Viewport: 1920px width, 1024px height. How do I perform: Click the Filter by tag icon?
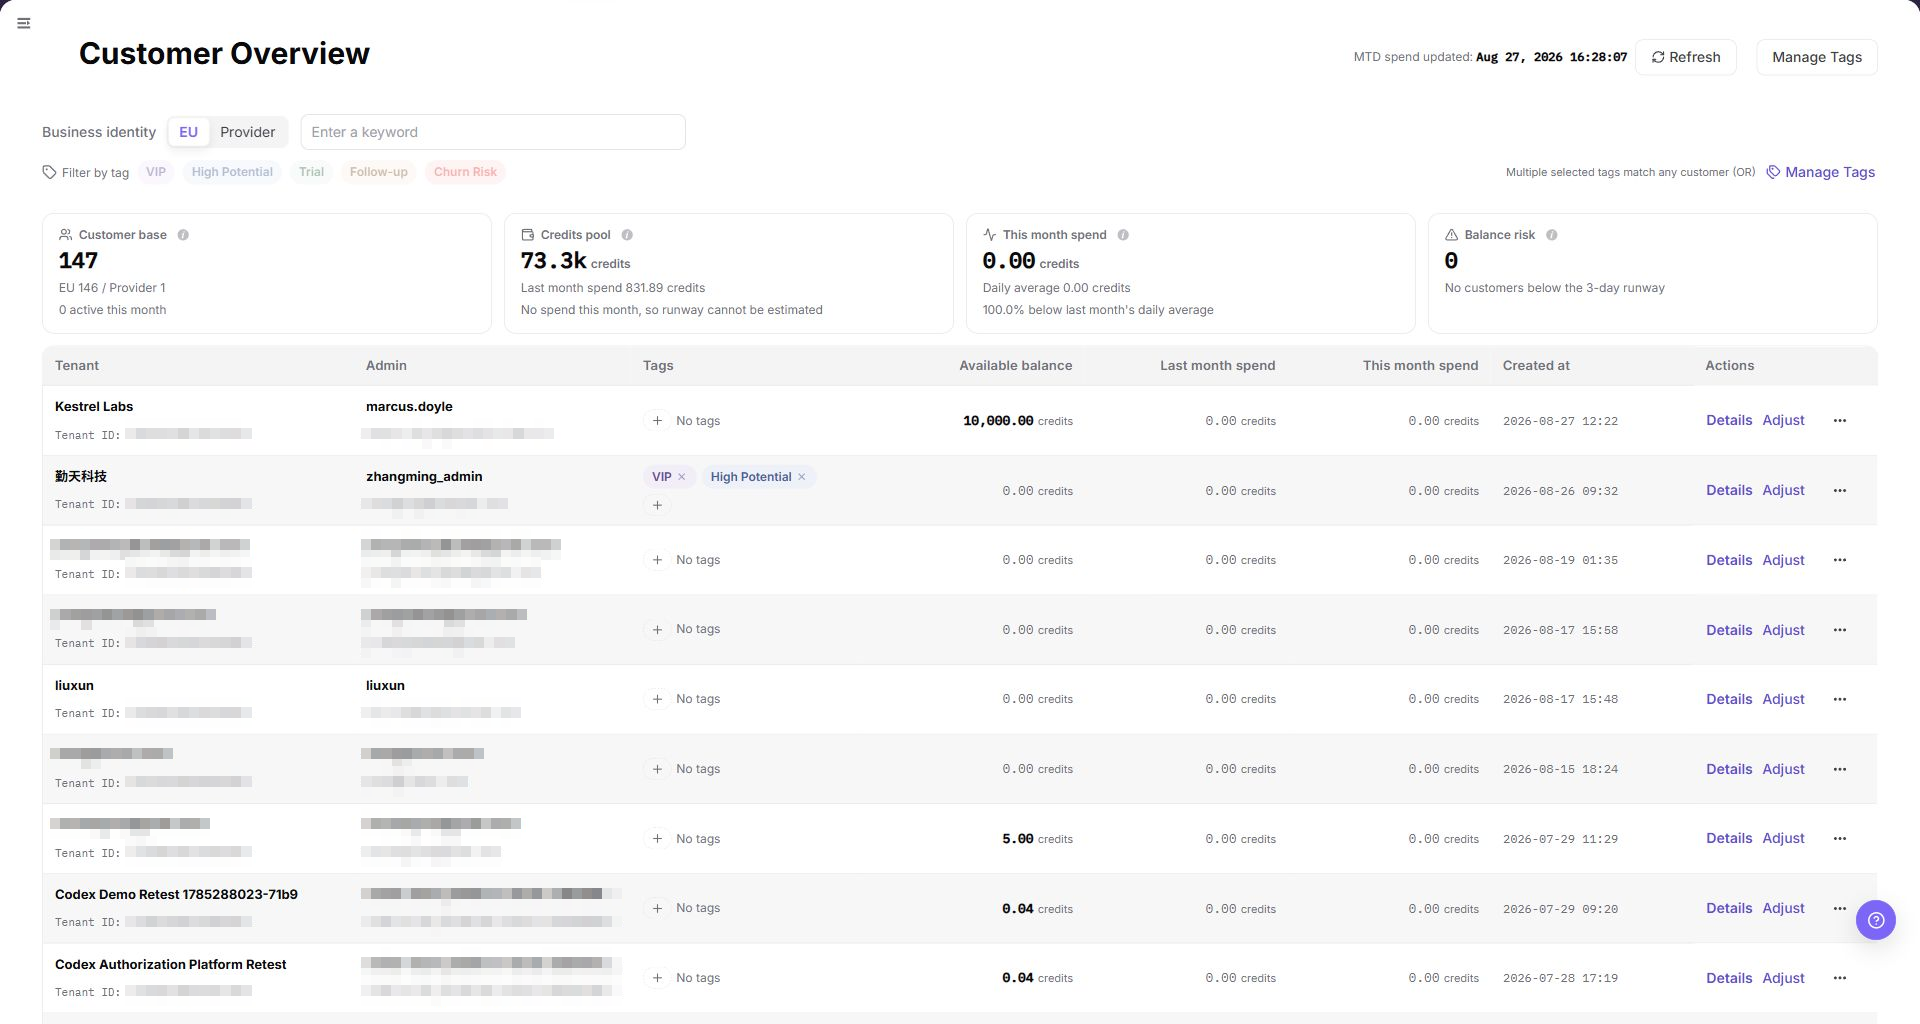[49, 172]
